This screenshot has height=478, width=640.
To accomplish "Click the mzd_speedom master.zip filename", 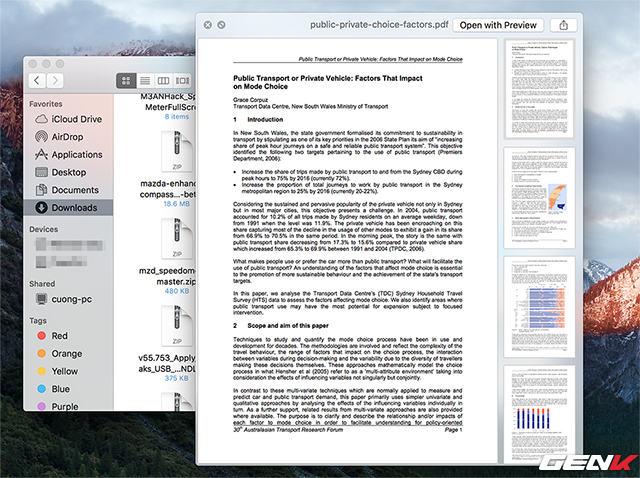I will tap(168, 276).
